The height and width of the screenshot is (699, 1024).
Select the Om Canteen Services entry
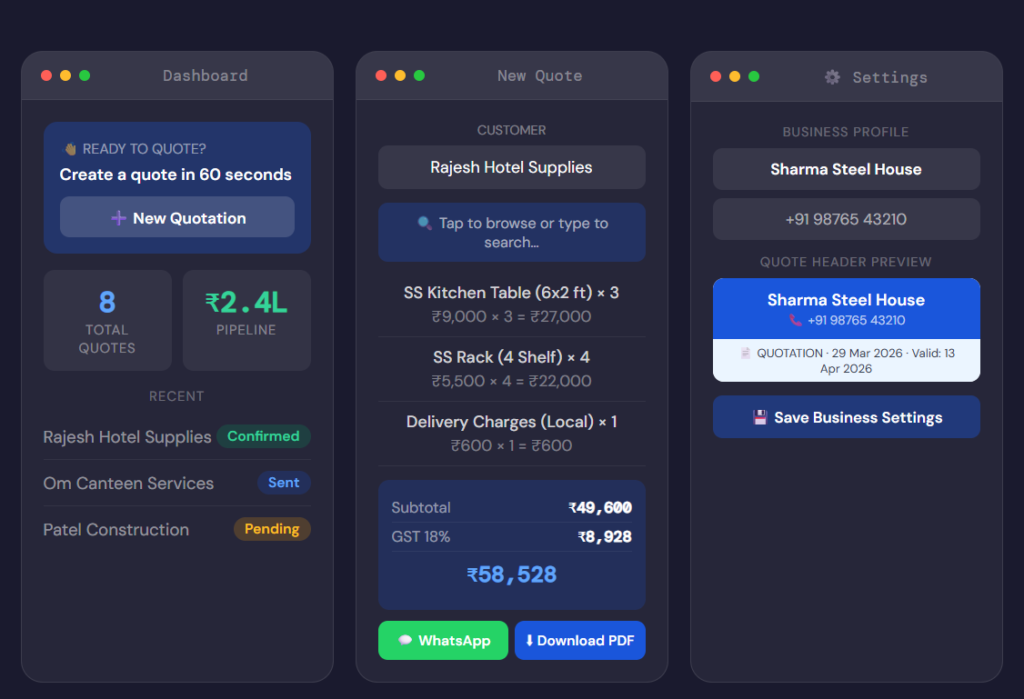(x=128, y=483)
